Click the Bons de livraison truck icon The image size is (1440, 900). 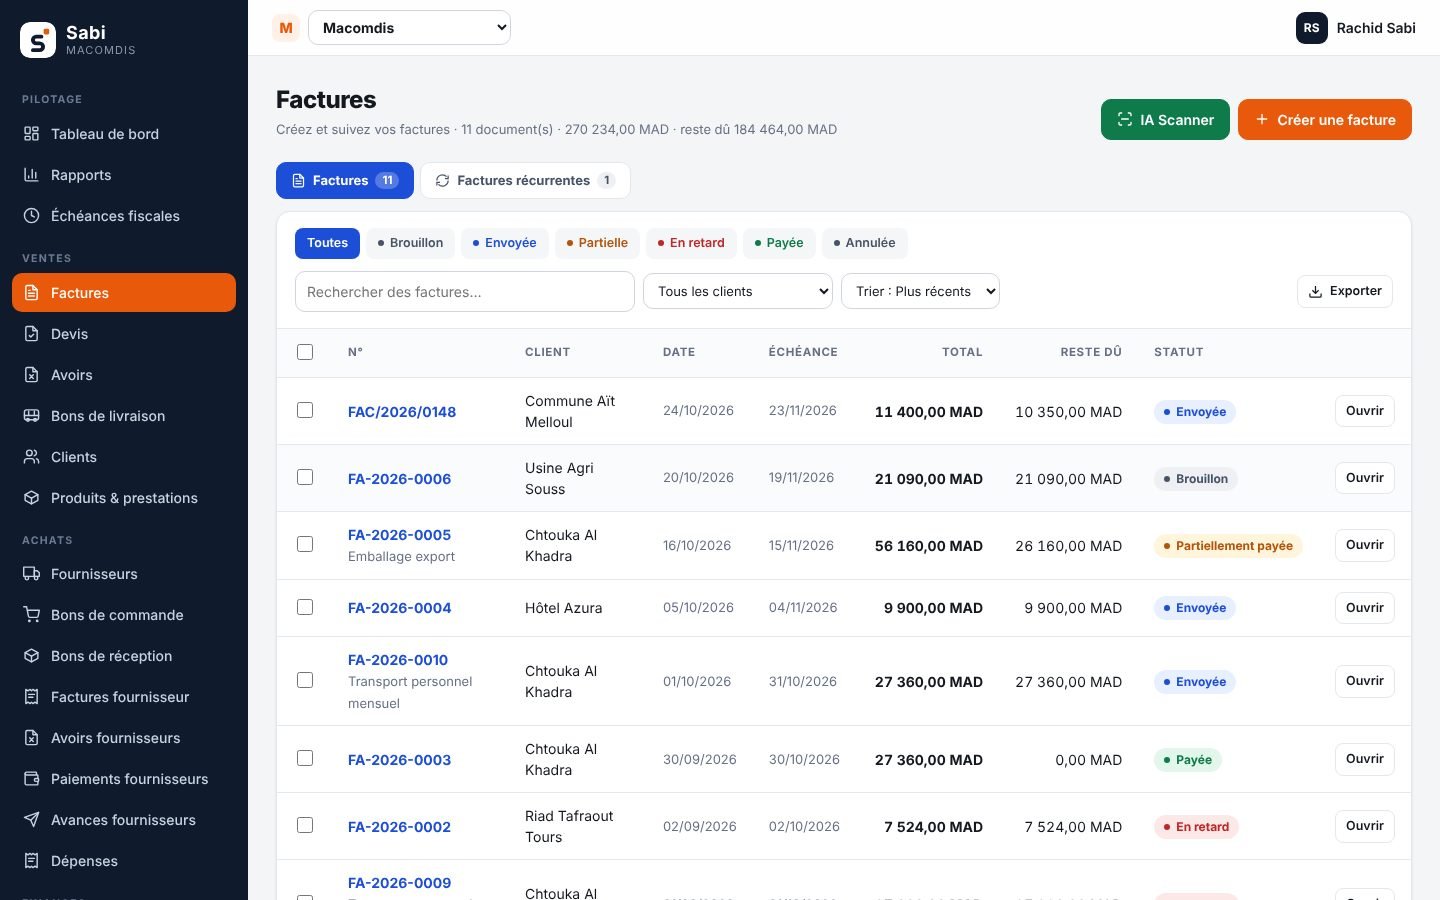click(31, 416)
